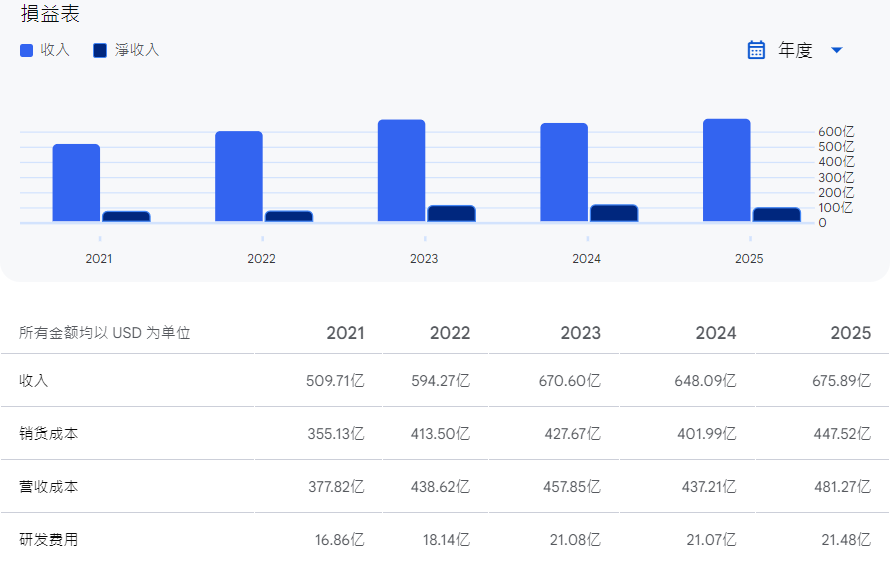Expand the 年度 period dropdown arrow

[x=837, y=50]
